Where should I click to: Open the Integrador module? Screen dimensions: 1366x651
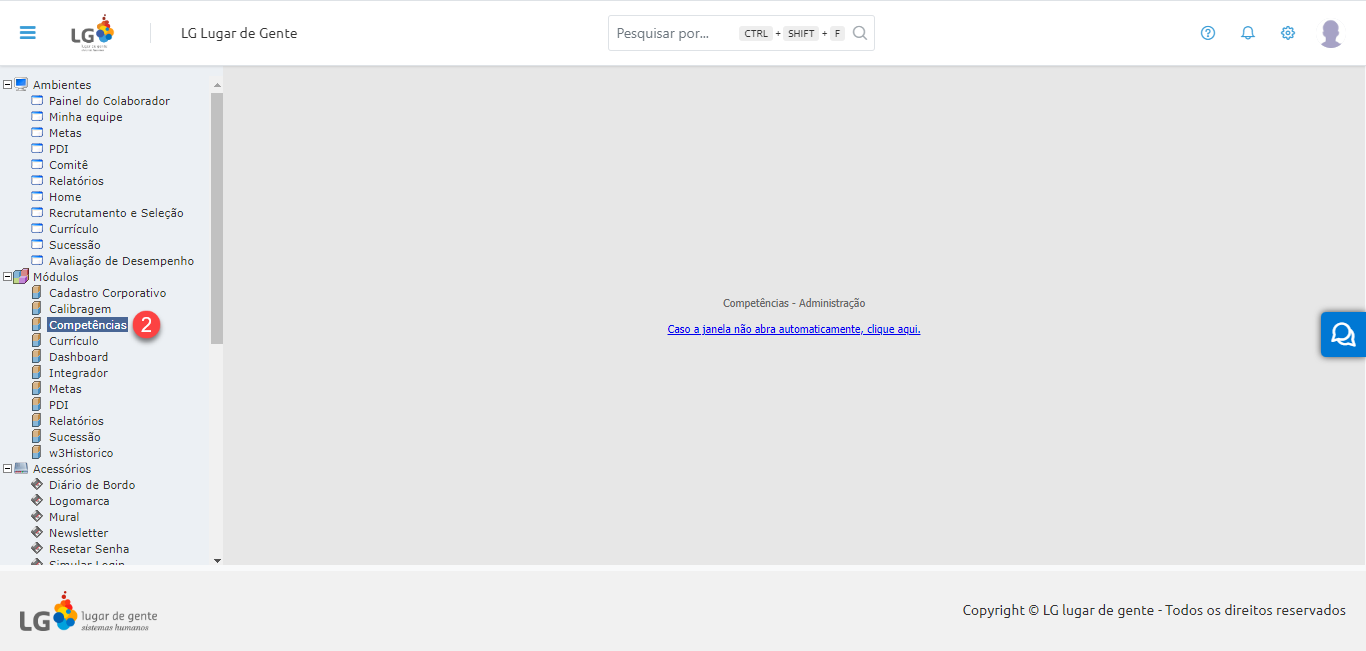[x=78, y=373]
